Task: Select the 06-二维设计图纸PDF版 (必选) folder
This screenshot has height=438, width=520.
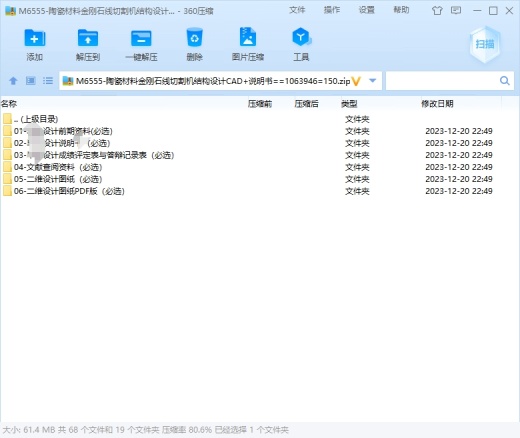Action: (x=69, y=191)
